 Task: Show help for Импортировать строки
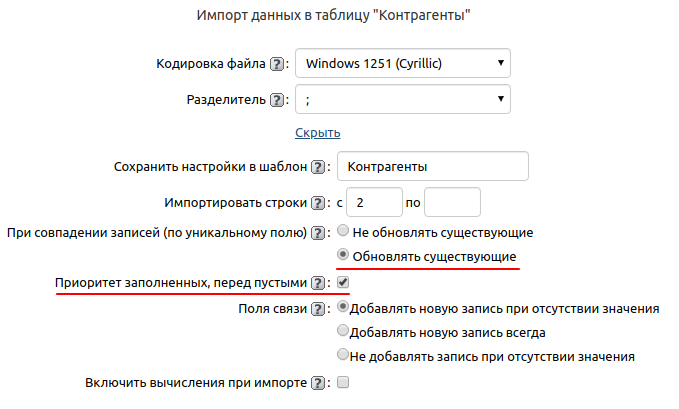tap(319, 203)
